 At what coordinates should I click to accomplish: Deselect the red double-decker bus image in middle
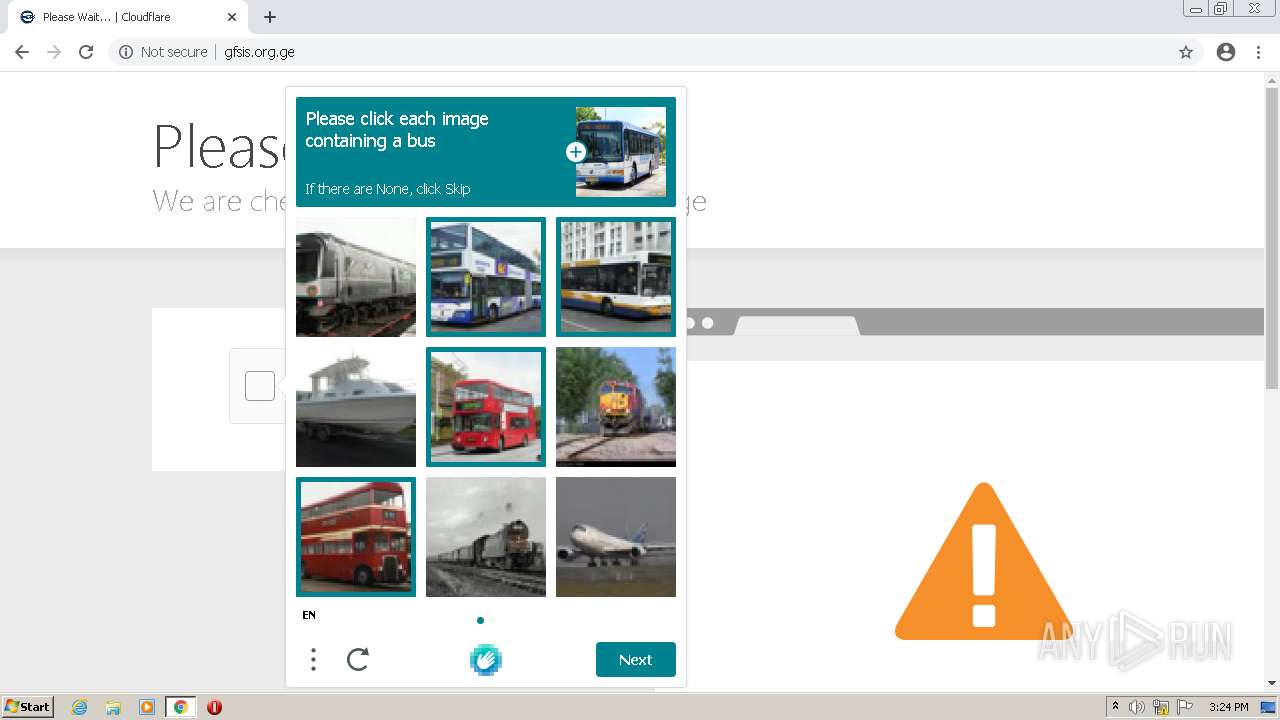[486, 407]
